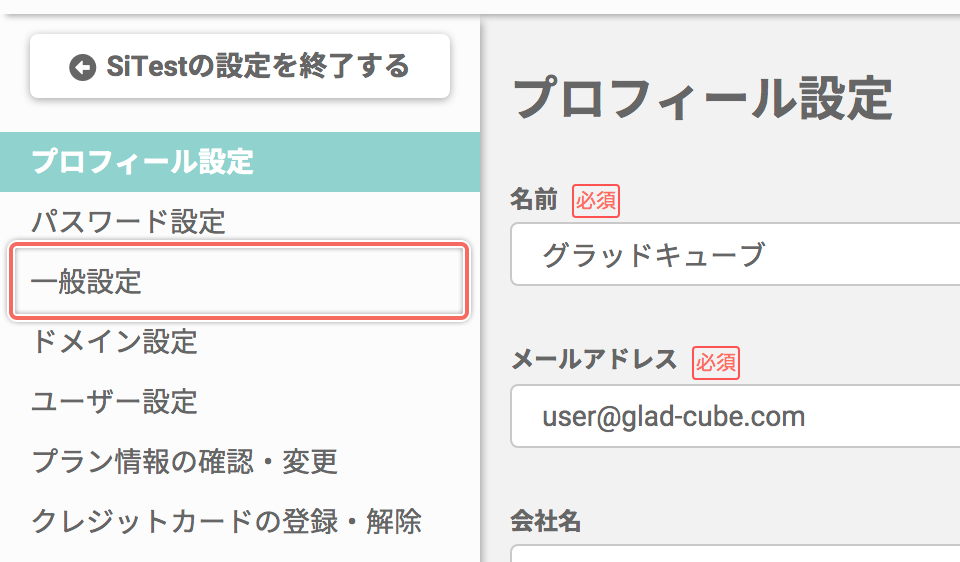
Task: Open クレジットカードの登録・解除 page
Action: click(x=227, y=522)
